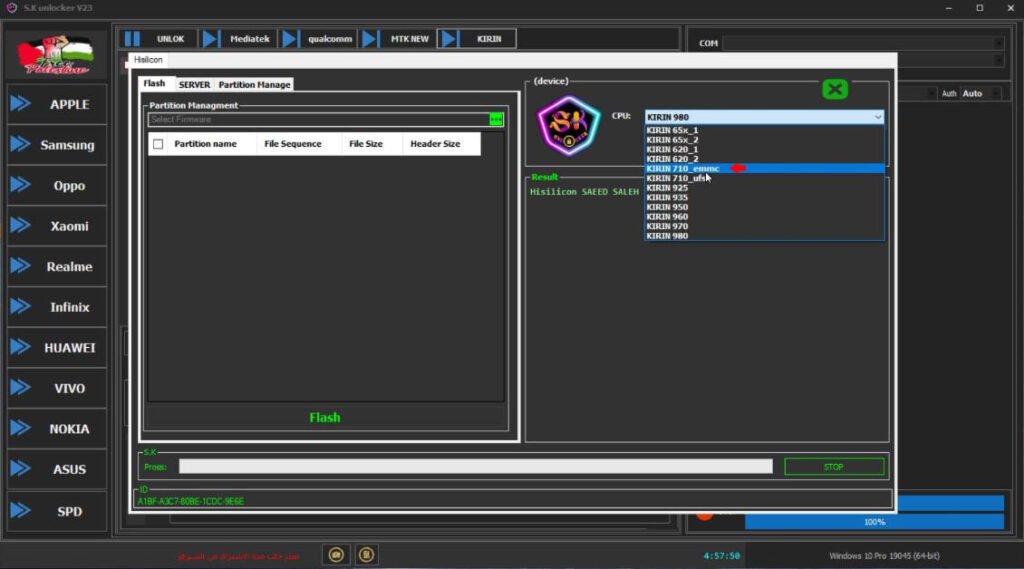The image size is (1024, 569).
Task: Choose KIRIN 620_1 from CPU list
Action: pyautogui.click(x=764, y=149)
